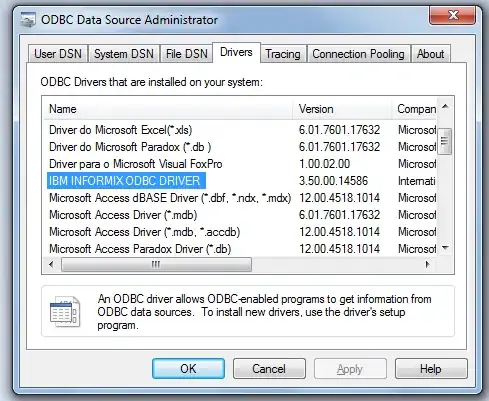Sort drivers by the Version column header
The image size is (489, 401).
(x=342, y=109)
